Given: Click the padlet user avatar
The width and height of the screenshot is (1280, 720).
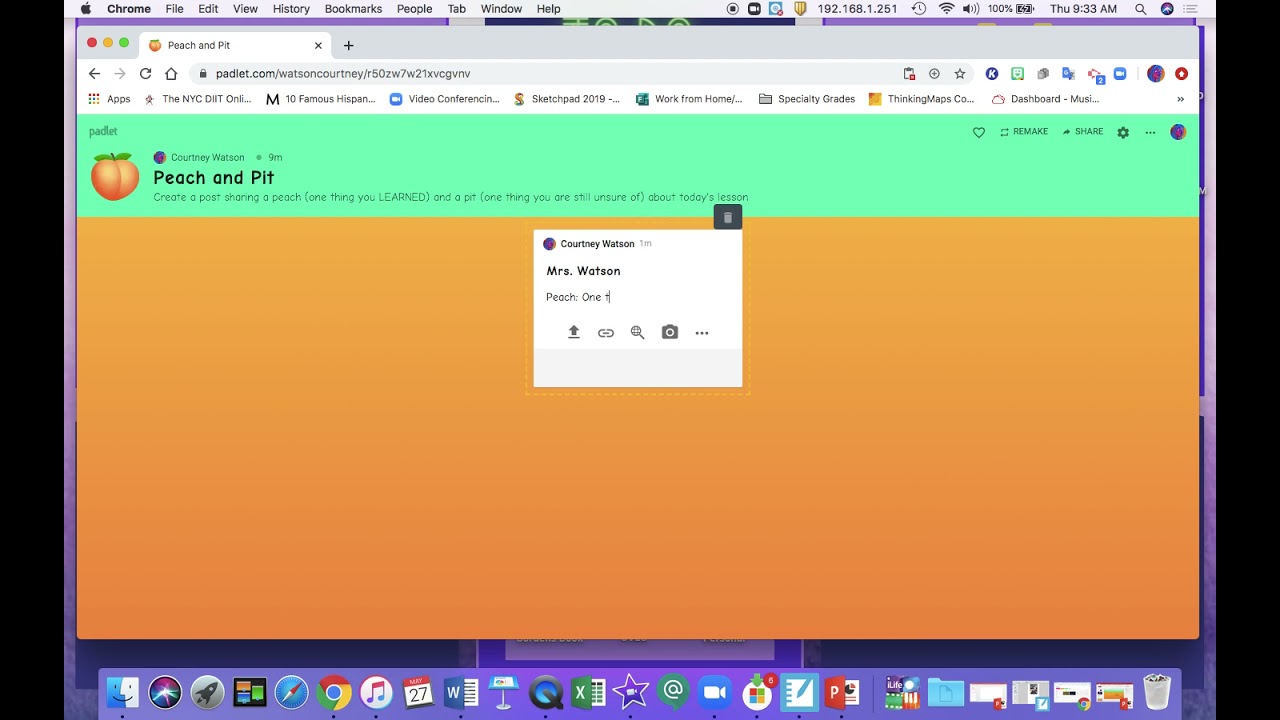Looking at the screenshot, I should point(1178,132).
